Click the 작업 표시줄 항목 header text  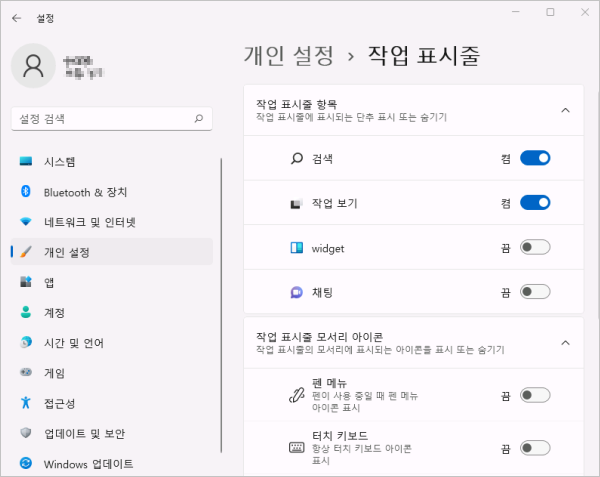pos(297,104)
